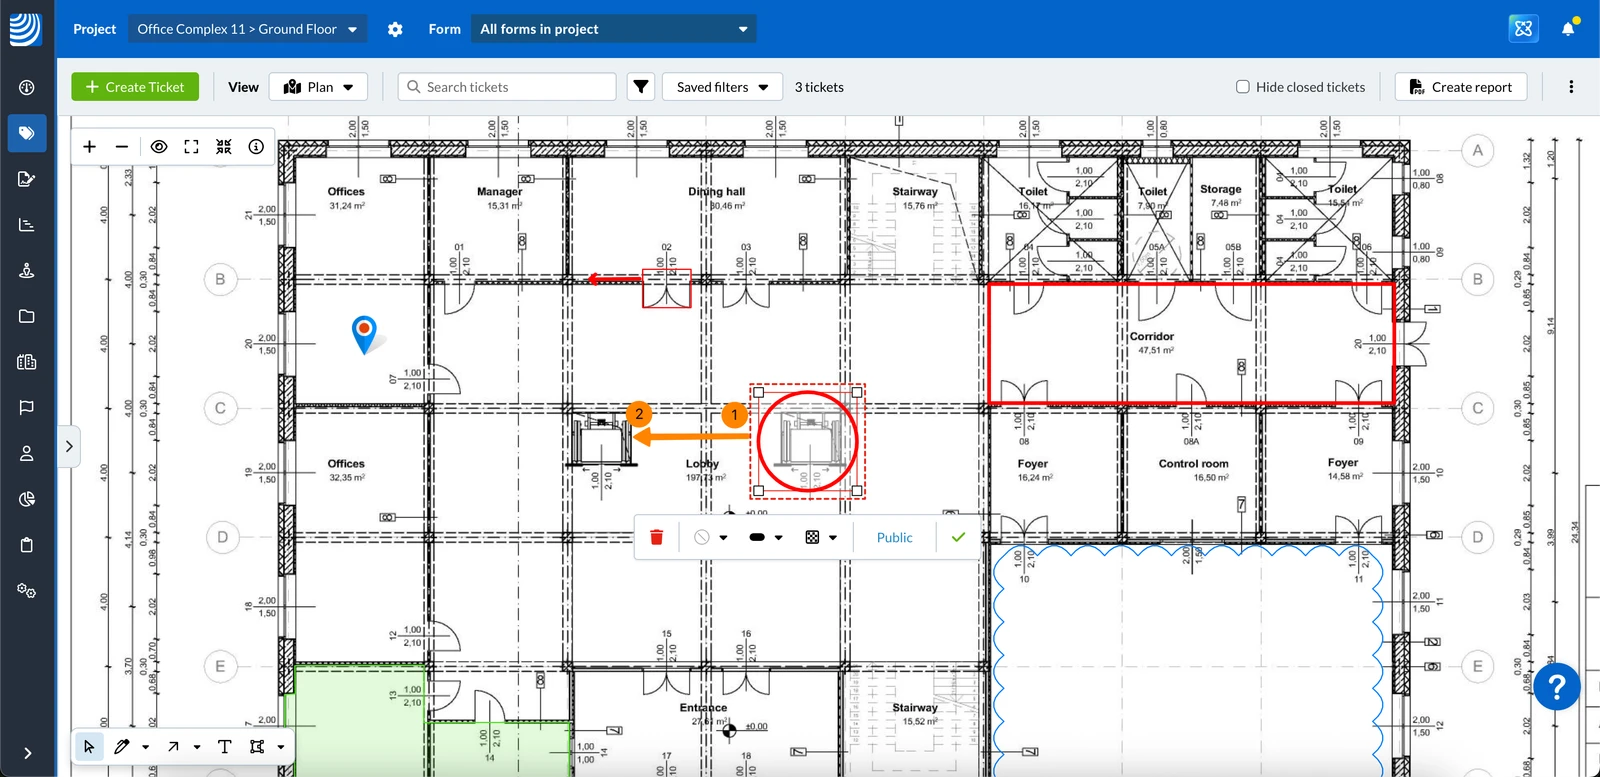The width and height of the screenshot is (1600, 777).
Task: Open the Saved filters dropdown
Action: [722, 87]
